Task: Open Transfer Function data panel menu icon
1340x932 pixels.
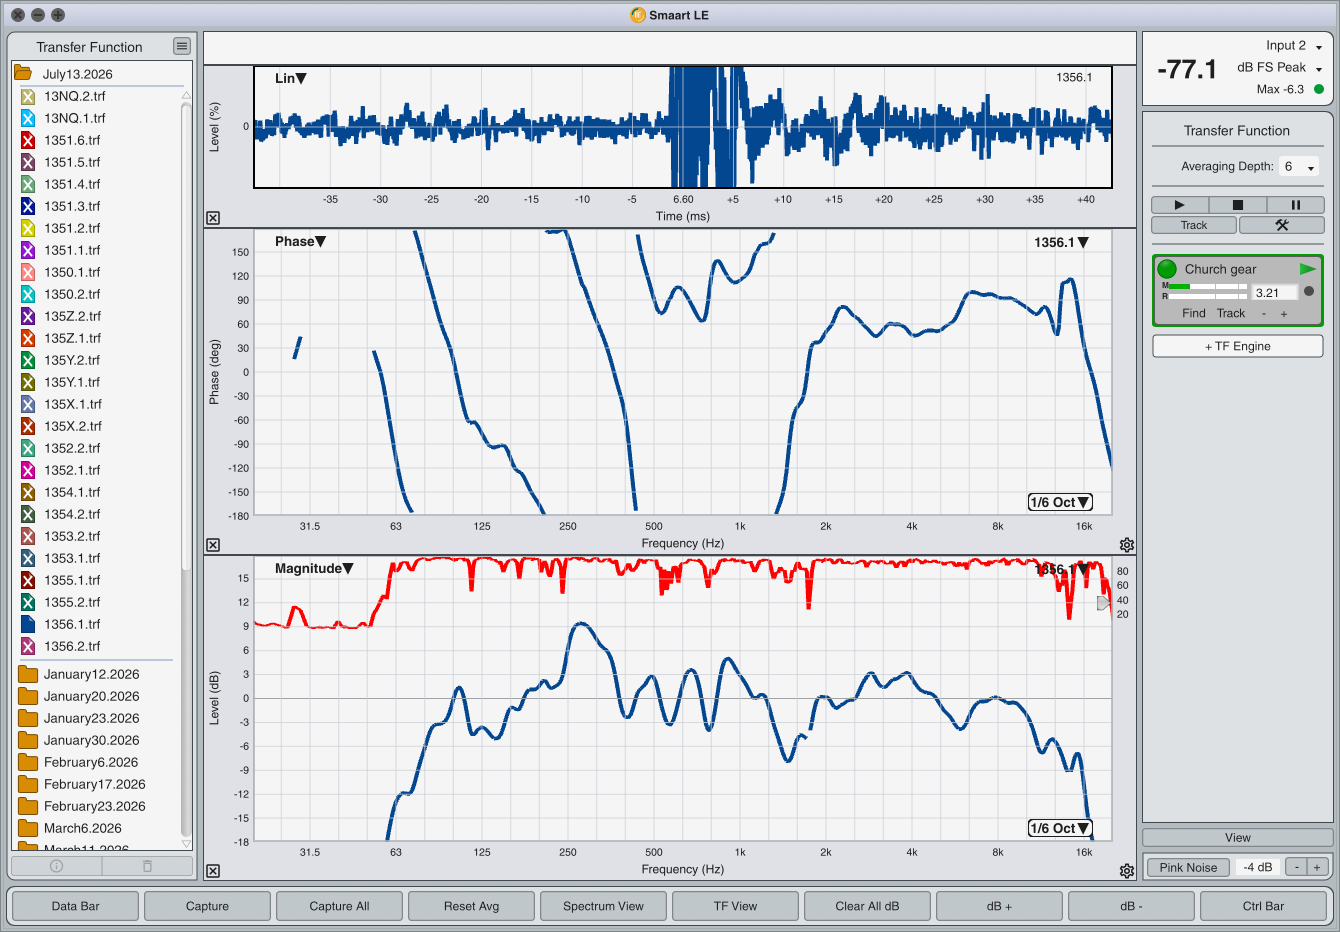Action: pyautogui.click(x=181, y=46)
